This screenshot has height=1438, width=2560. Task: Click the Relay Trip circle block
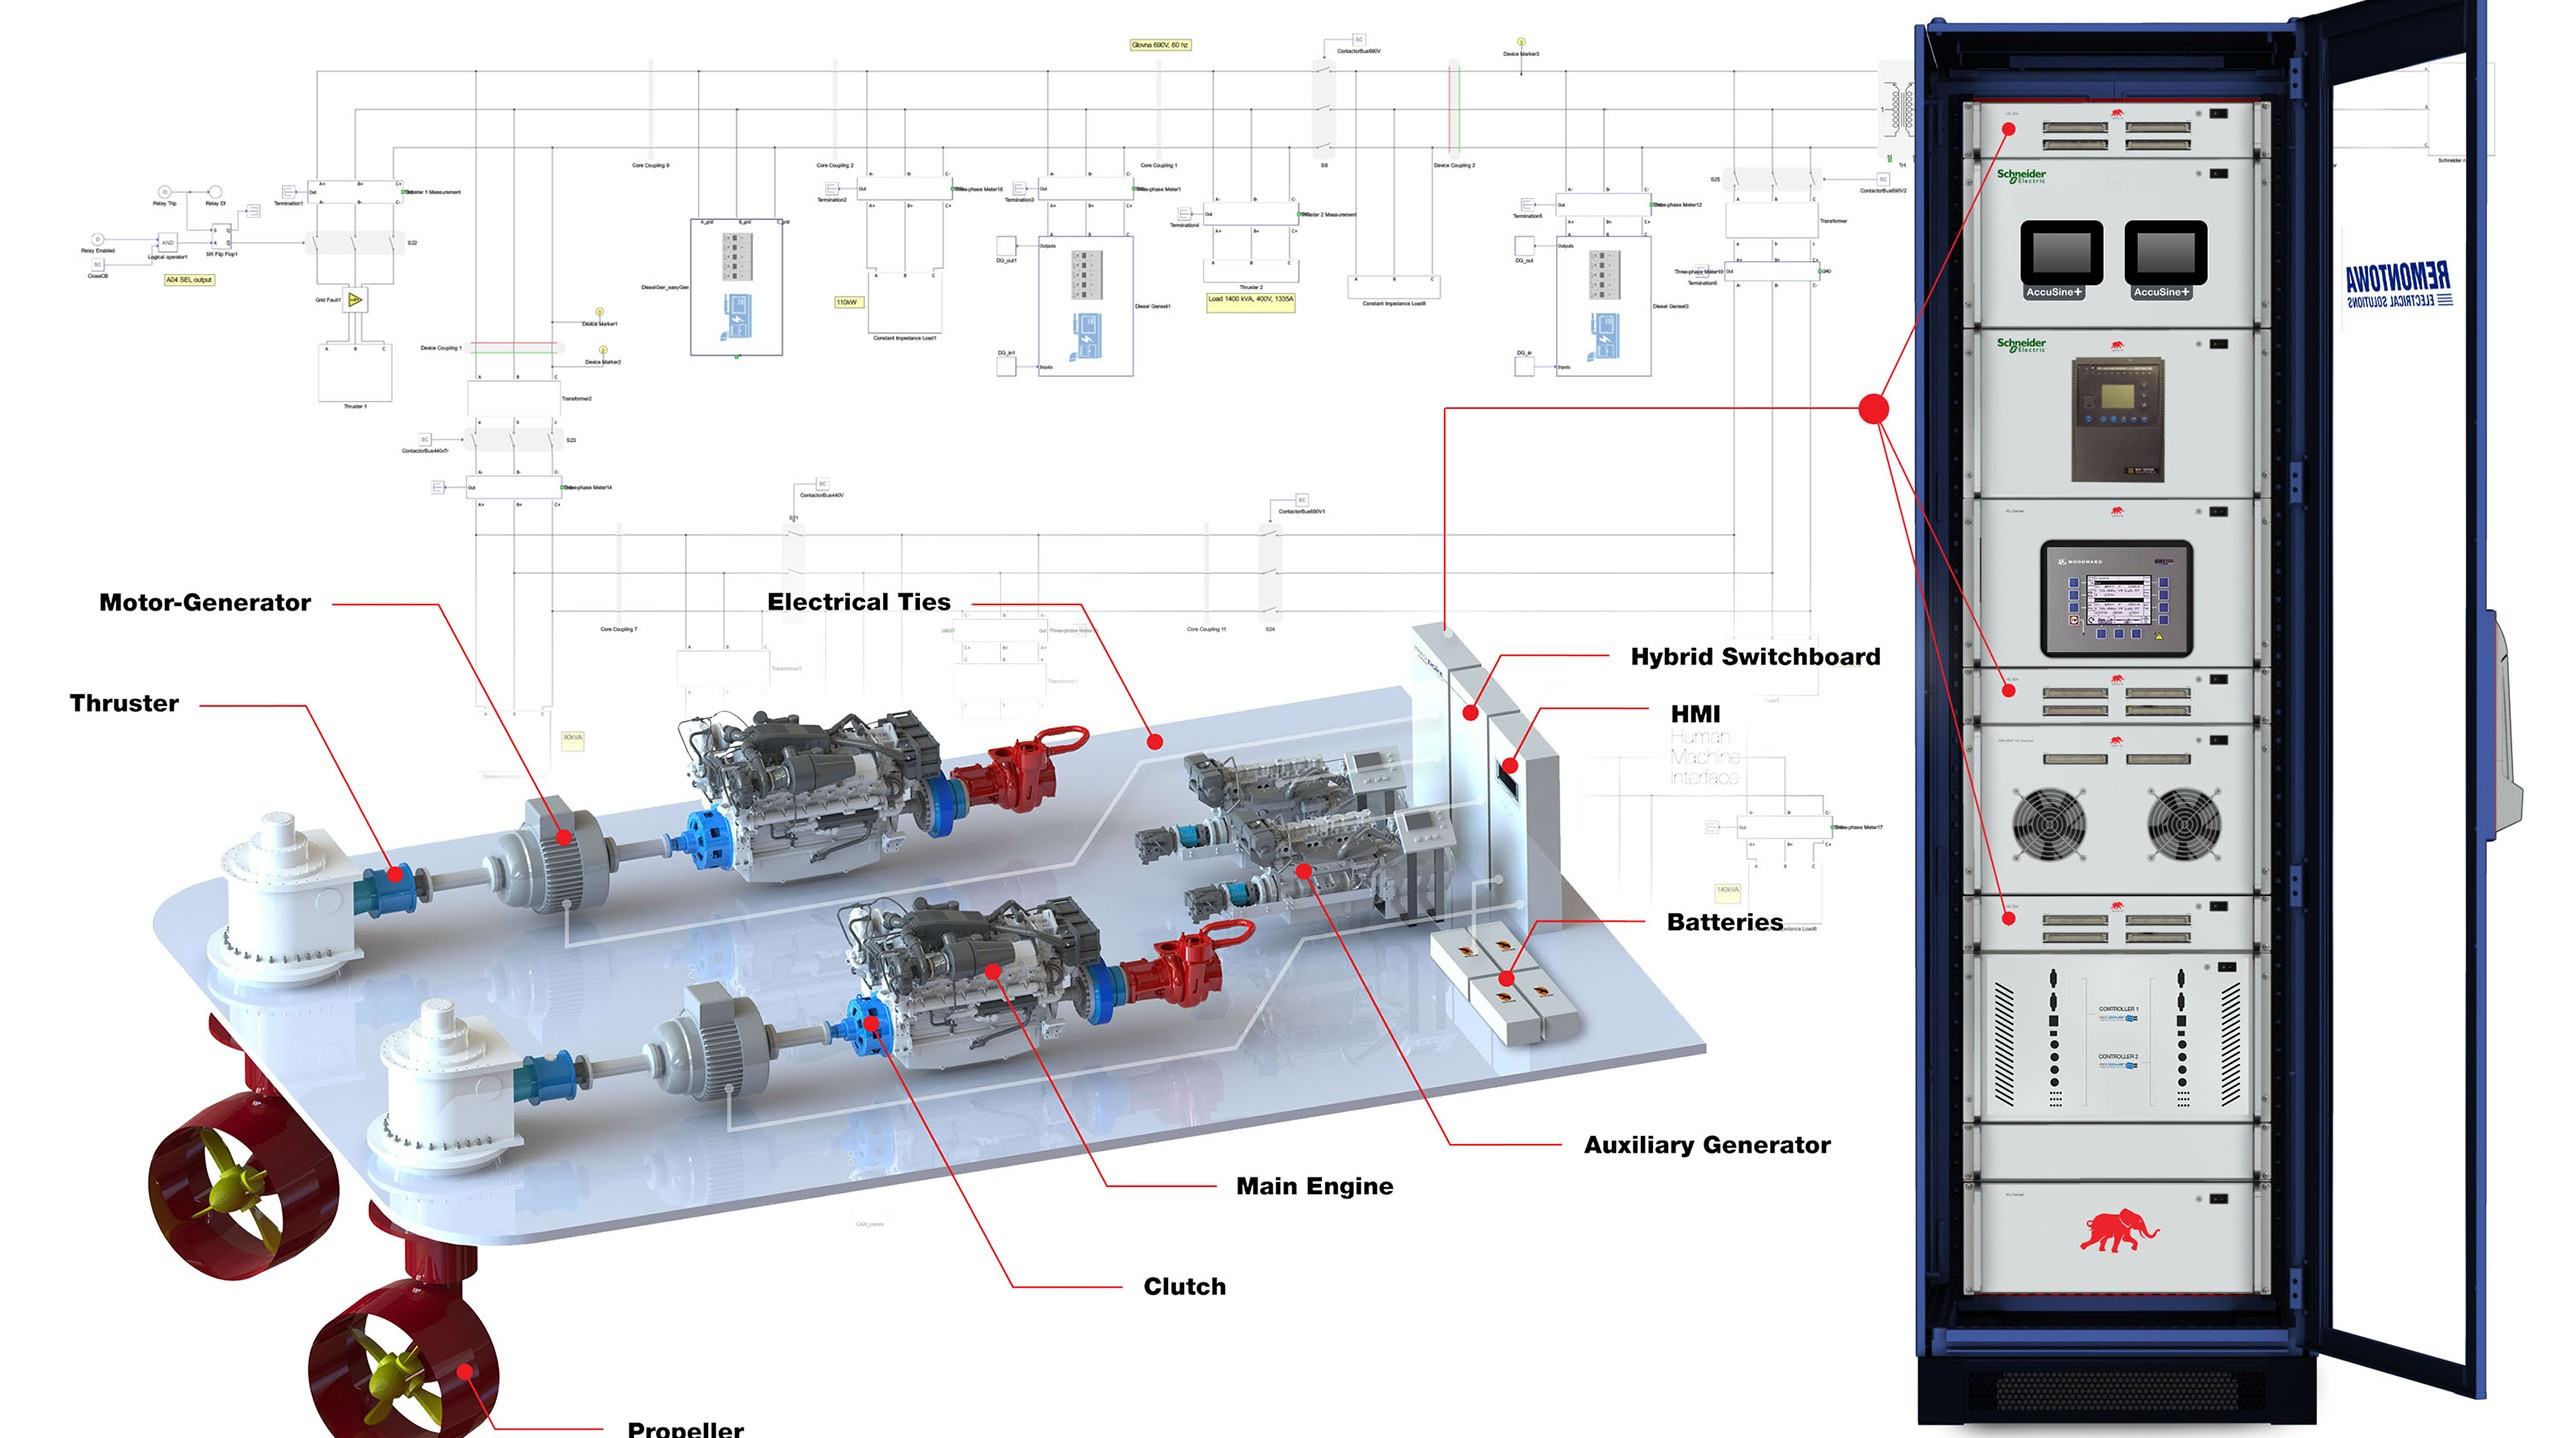click(165, 192)
